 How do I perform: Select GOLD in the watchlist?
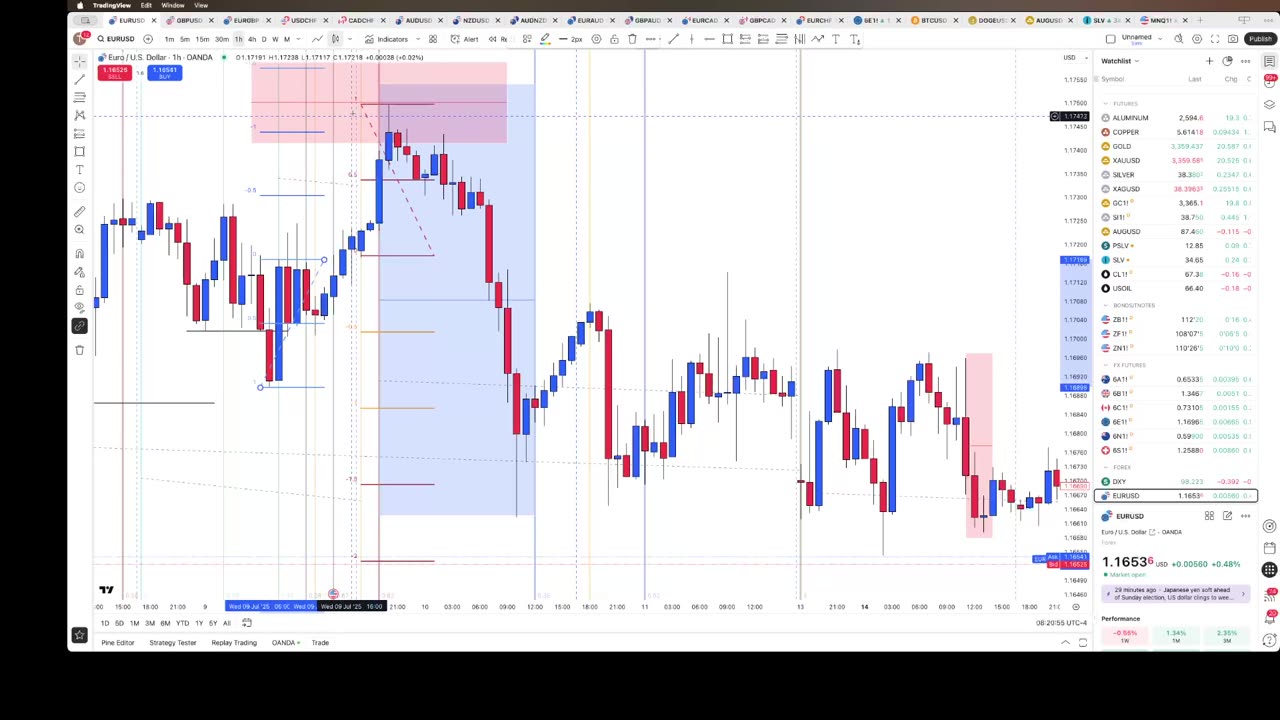point(1175,146)
